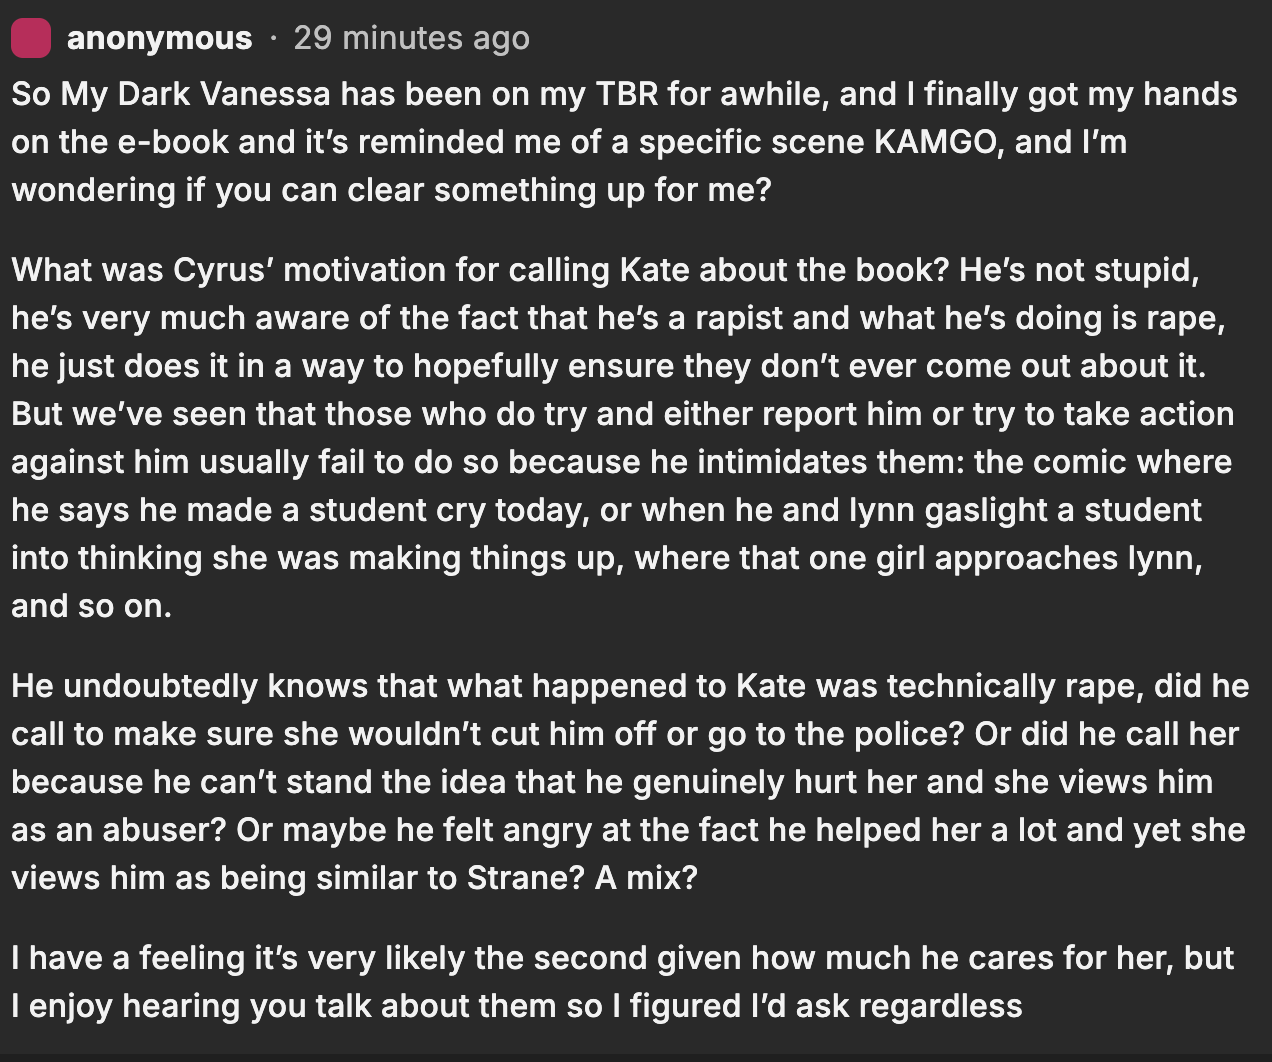Click the last paragraph starting "I have a feeling"

tap(620, 982)
